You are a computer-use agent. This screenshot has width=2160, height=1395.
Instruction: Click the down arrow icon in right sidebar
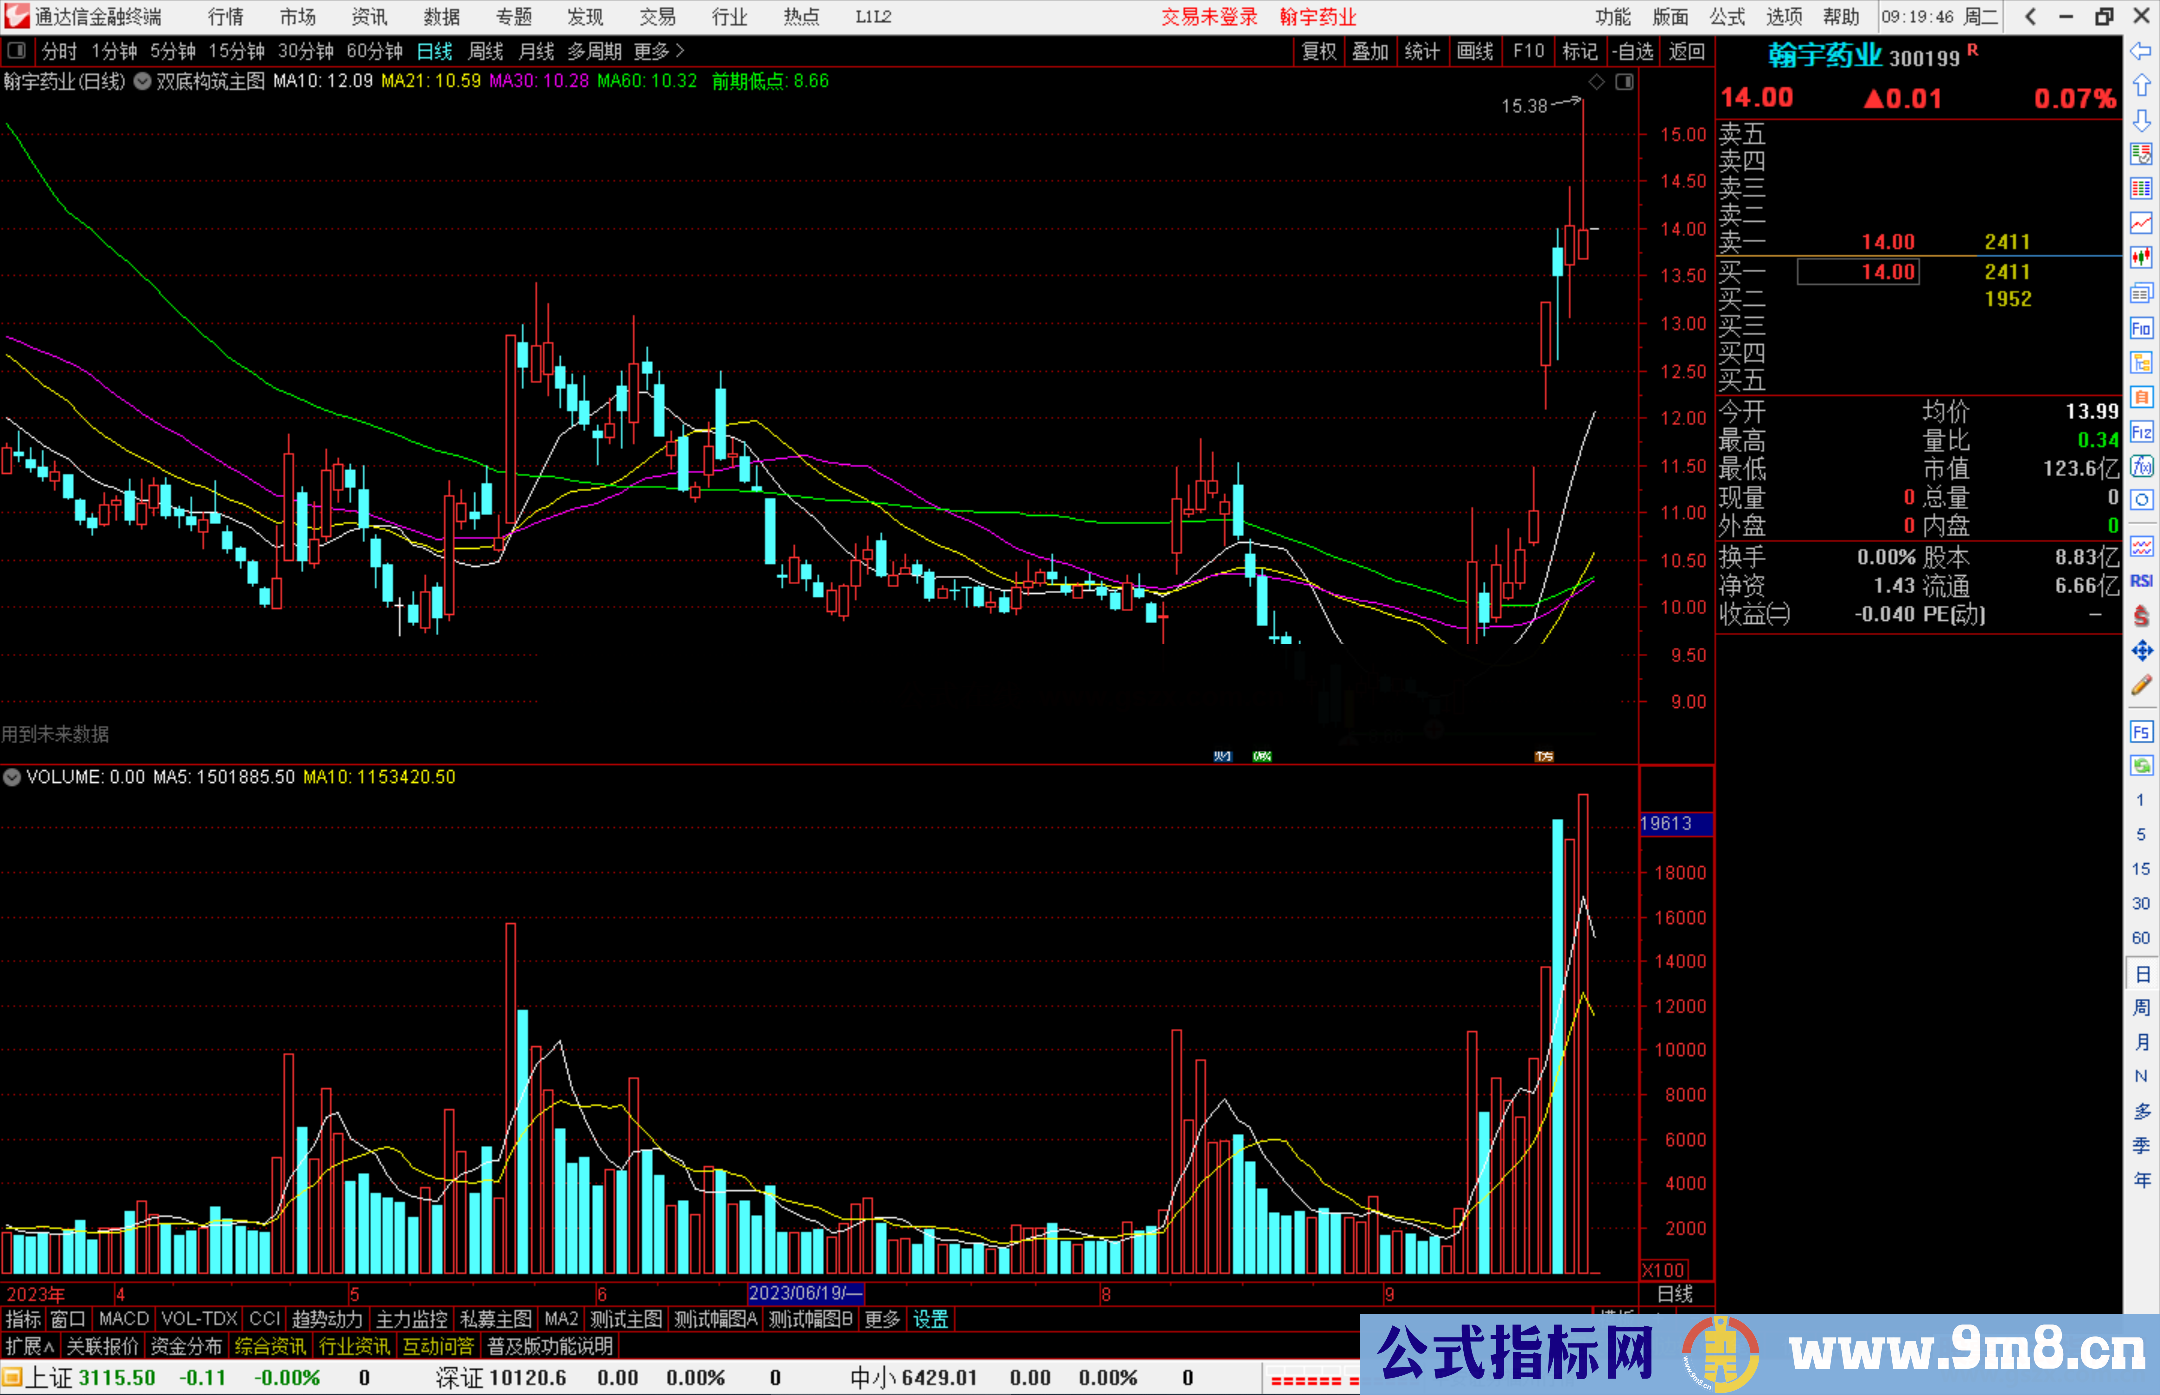pos(2141,121)
